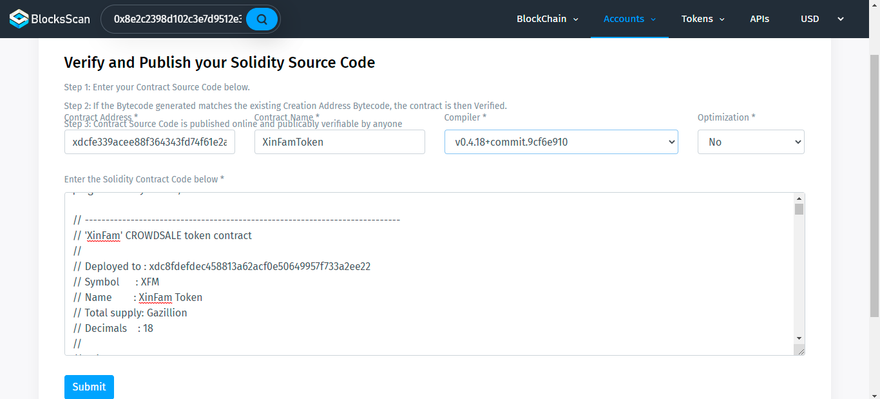The image size is (880, 399).
Task: Click the Step 1 instruction text
Action: pyautogui.click(x=157, y=88)
